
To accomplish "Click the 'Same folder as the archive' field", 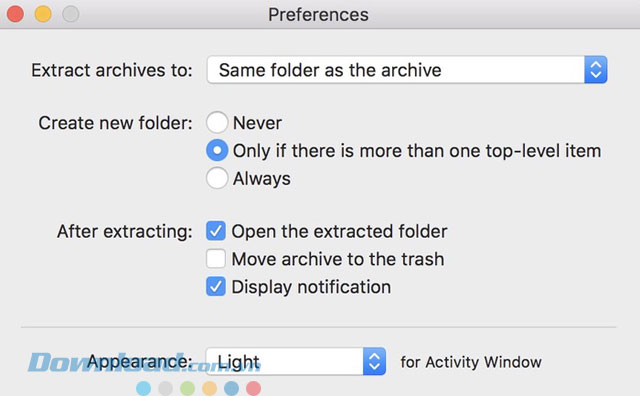I will 407,70.
